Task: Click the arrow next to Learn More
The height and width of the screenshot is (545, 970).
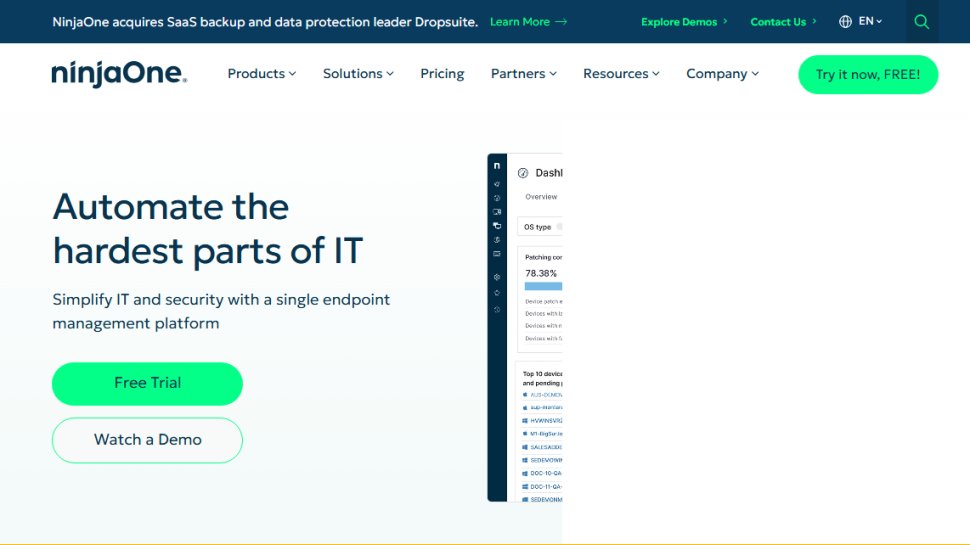Action: [561, 22]
